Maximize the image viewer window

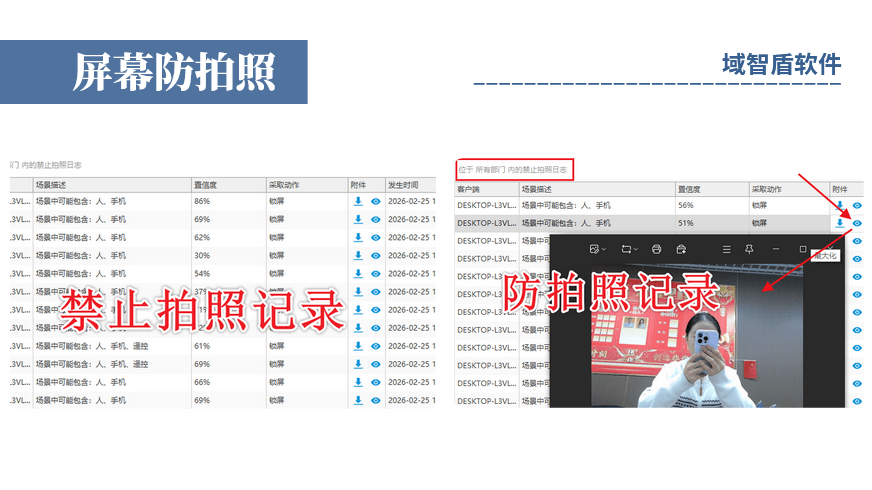(x=802, y=249)
